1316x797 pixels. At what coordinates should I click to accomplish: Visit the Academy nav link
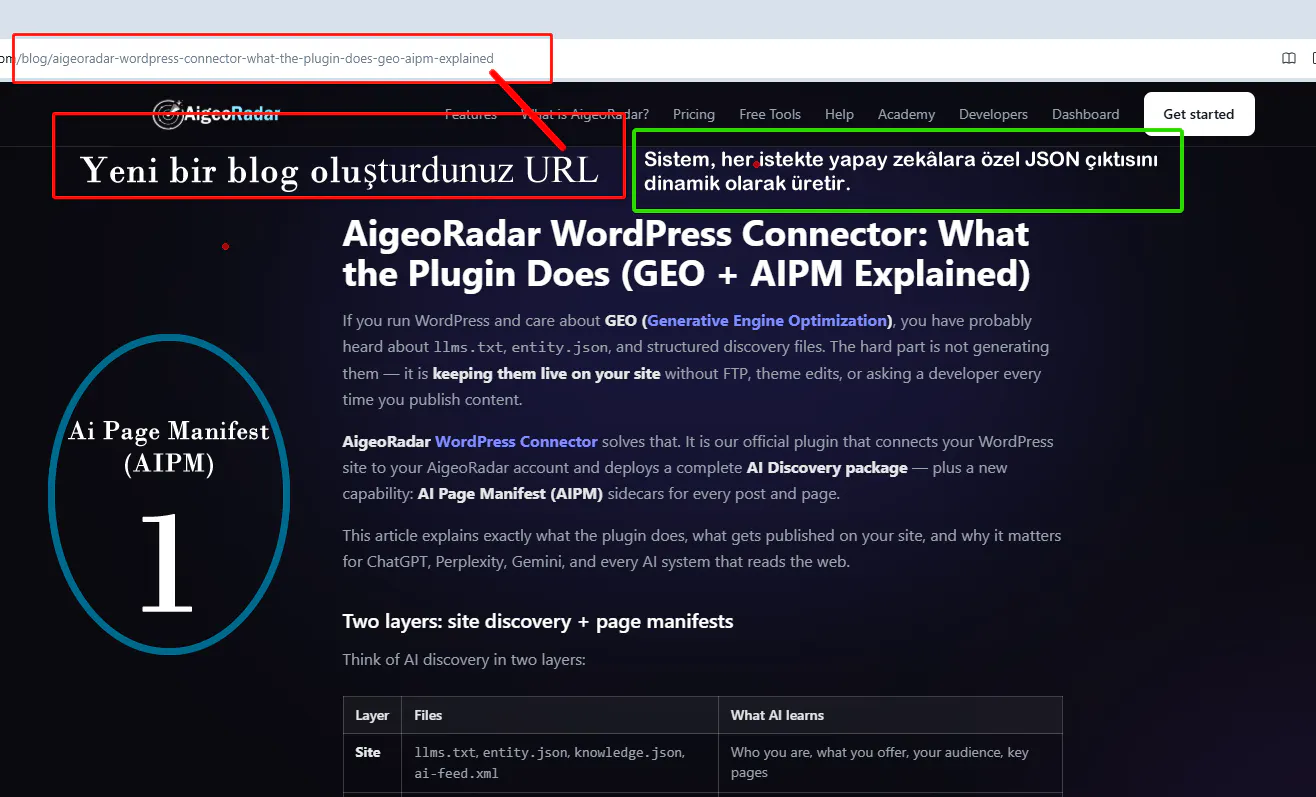pos(906,114)
